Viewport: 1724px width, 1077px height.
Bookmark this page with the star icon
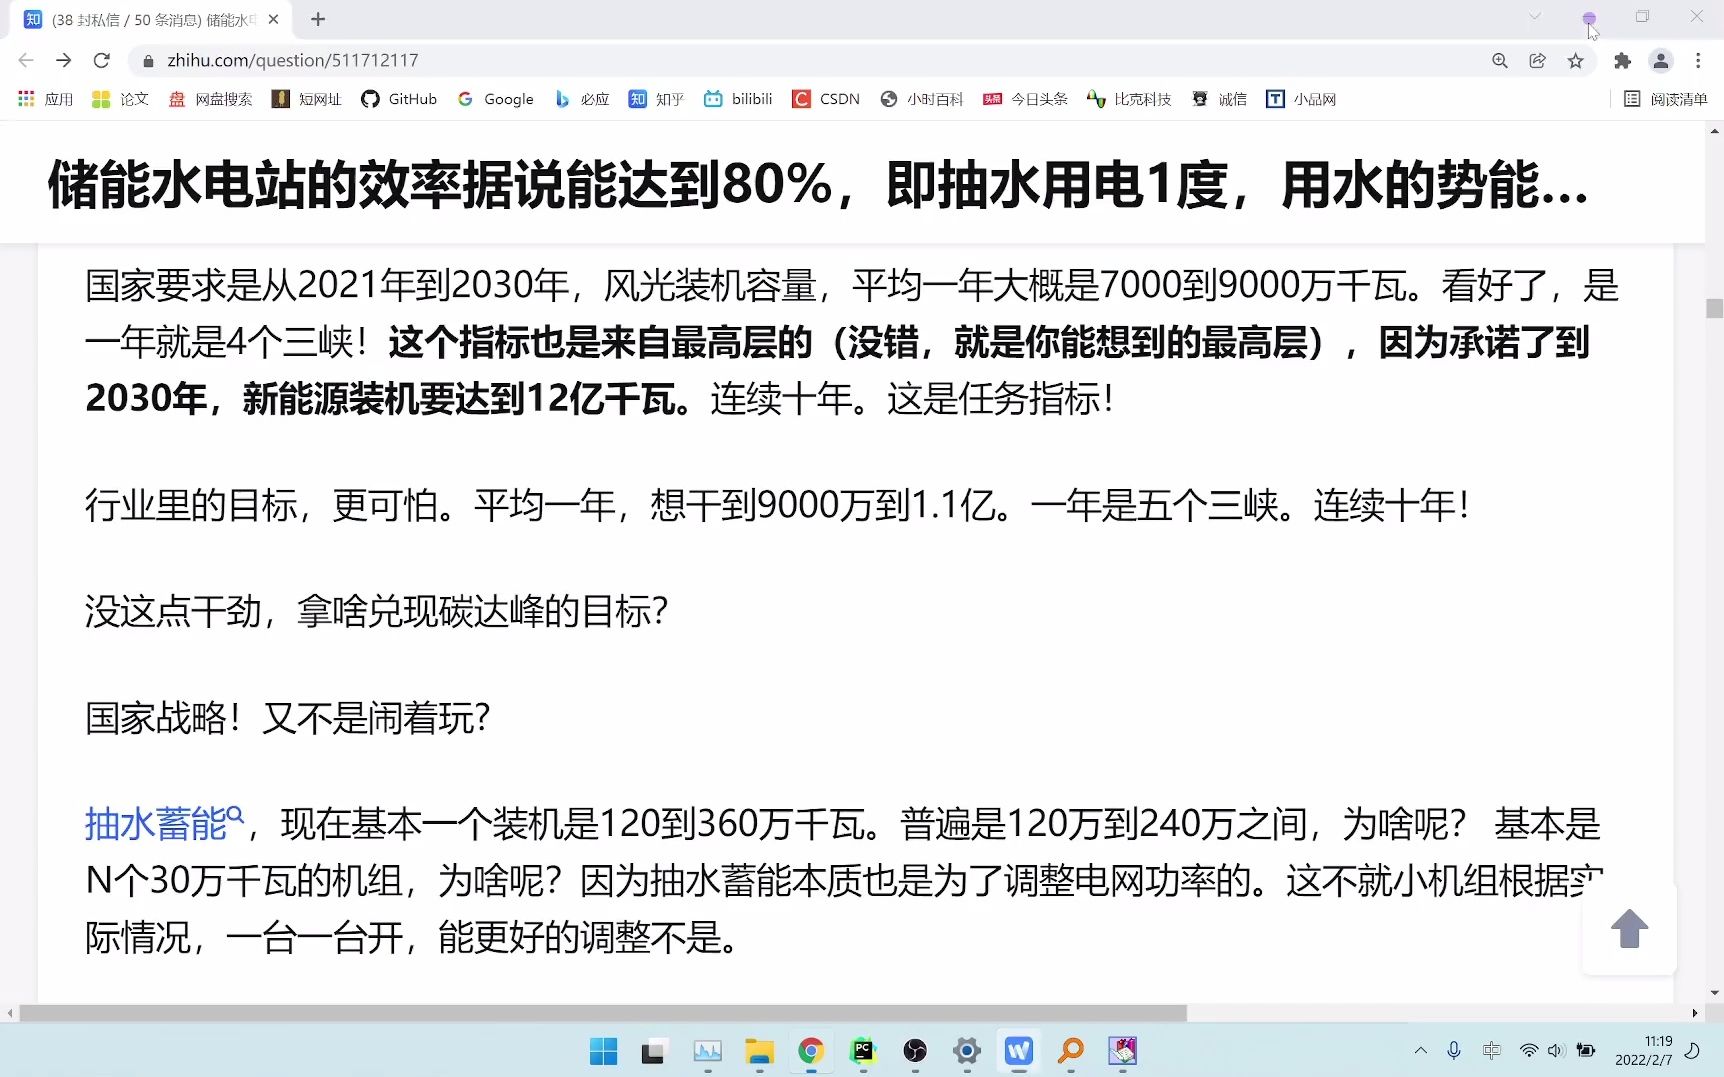pos(1576,61)
